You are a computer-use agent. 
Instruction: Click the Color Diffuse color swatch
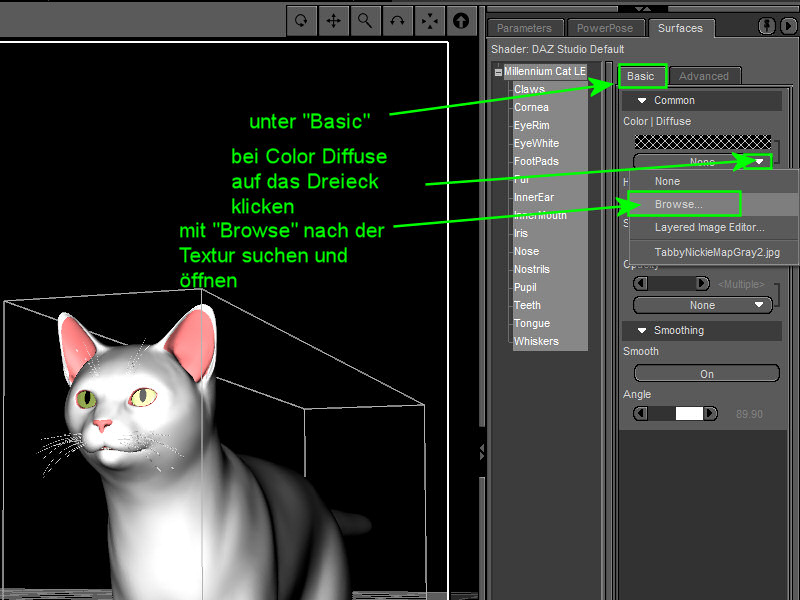click(703, 142)
